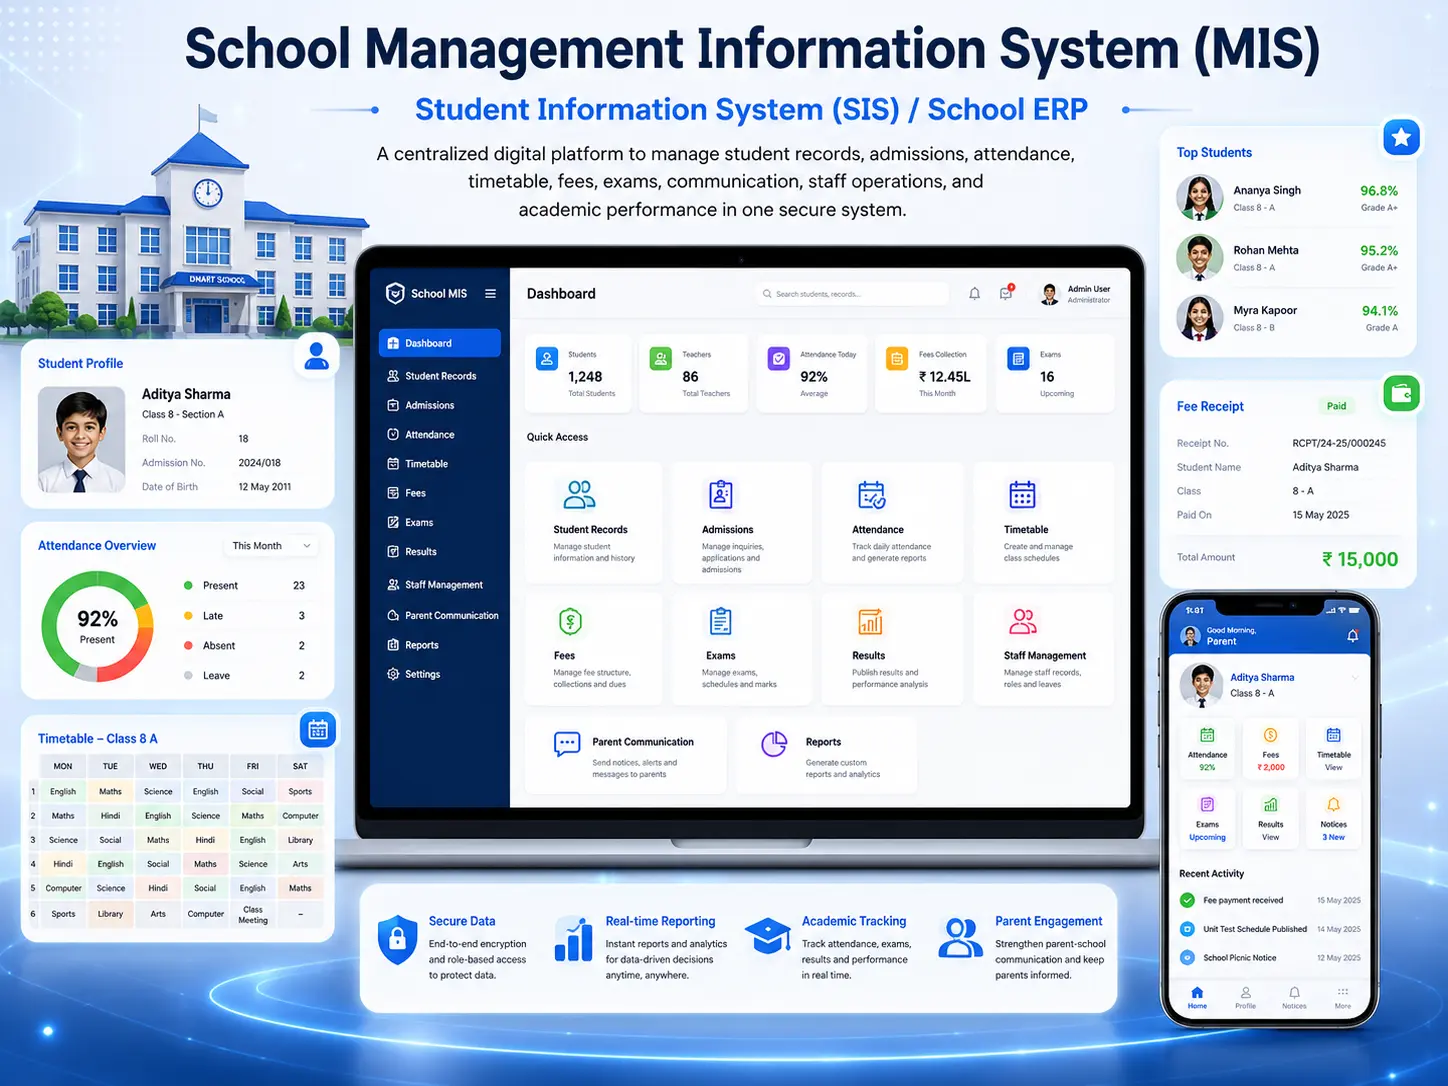Click Rohan Mehta's photo in Top Students

click(1199, 257)
